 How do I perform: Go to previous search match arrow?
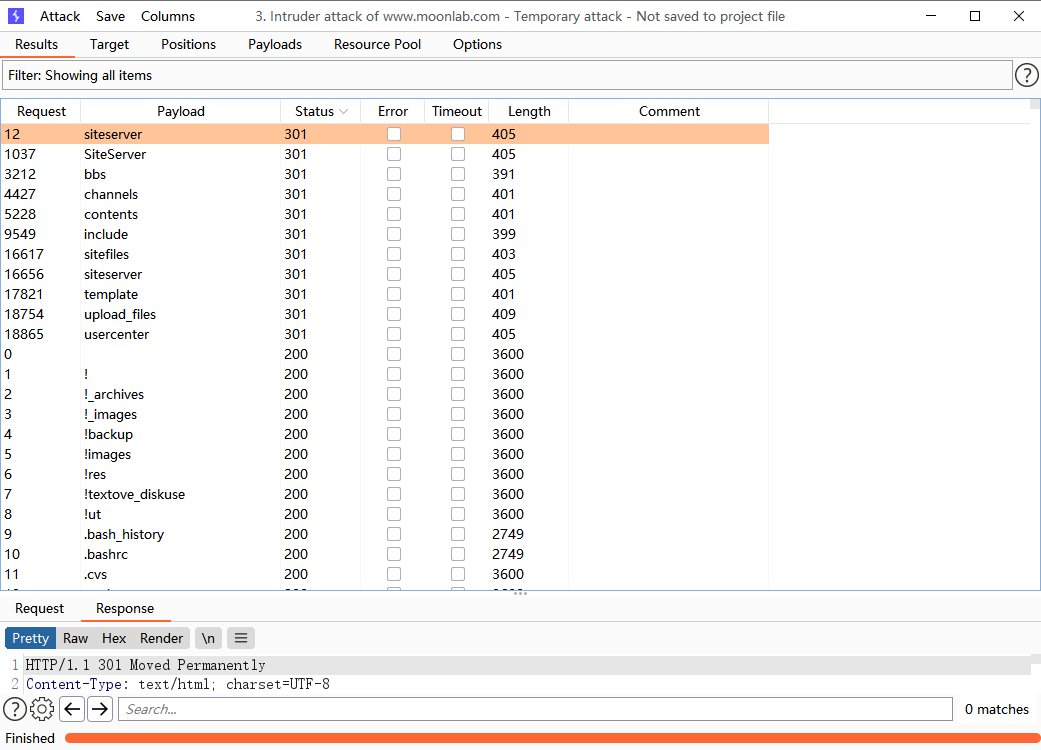coord(72,709)
